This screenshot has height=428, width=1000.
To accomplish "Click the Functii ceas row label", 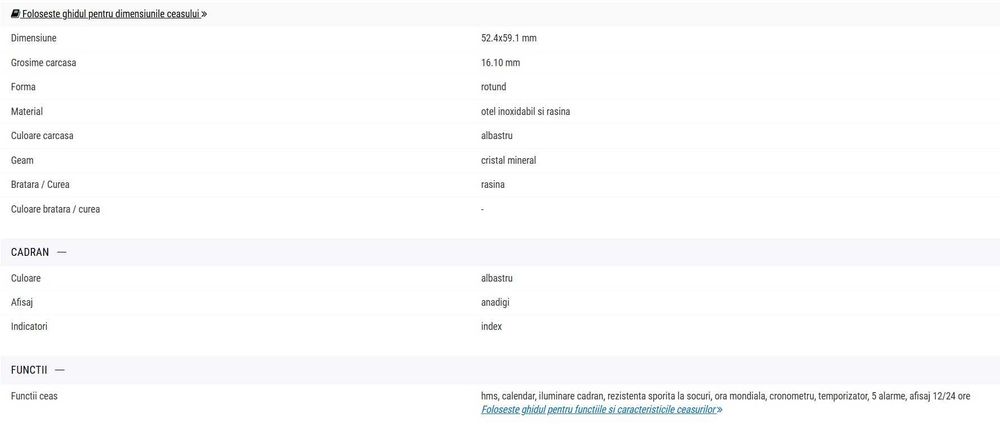I will (x=34, y=397).
